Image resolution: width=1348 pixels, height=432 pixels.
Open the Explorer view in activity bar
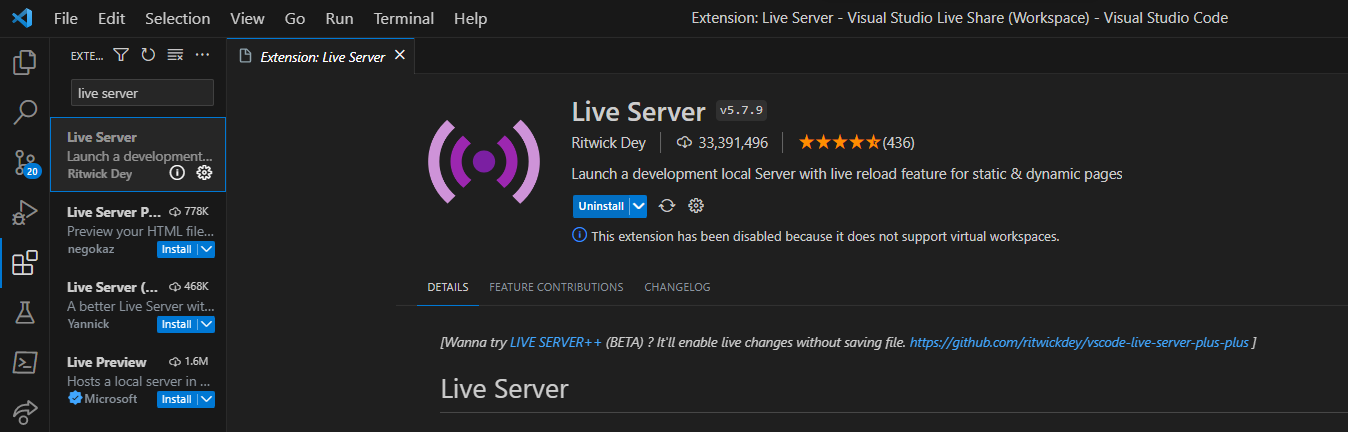coord(24,64)
